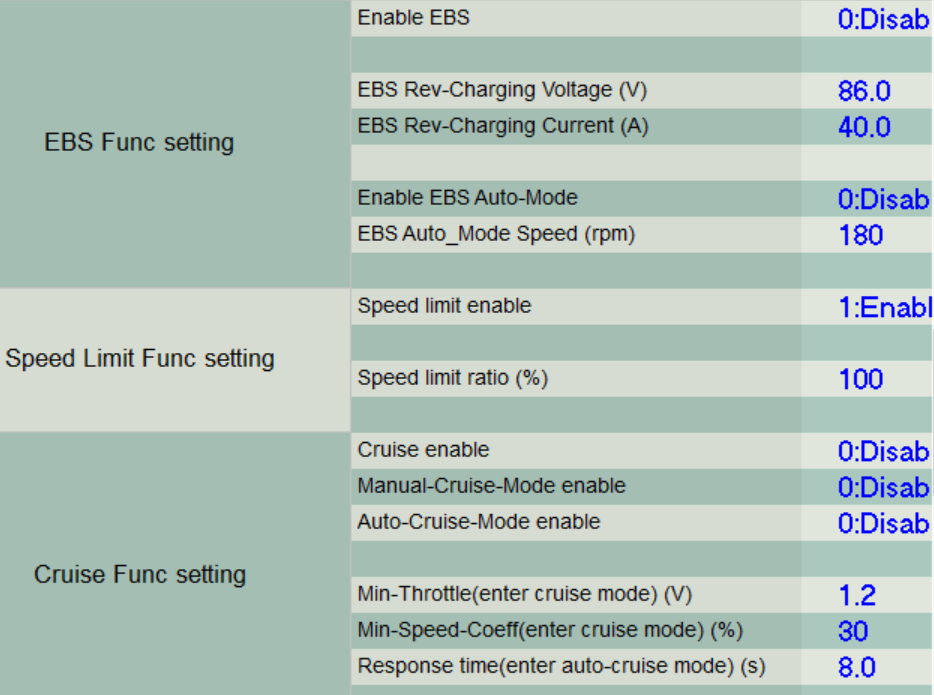Click the Response time value 8.0
Image resolution: width=934 pixels, height=695 pixels.
coord(857,667)
